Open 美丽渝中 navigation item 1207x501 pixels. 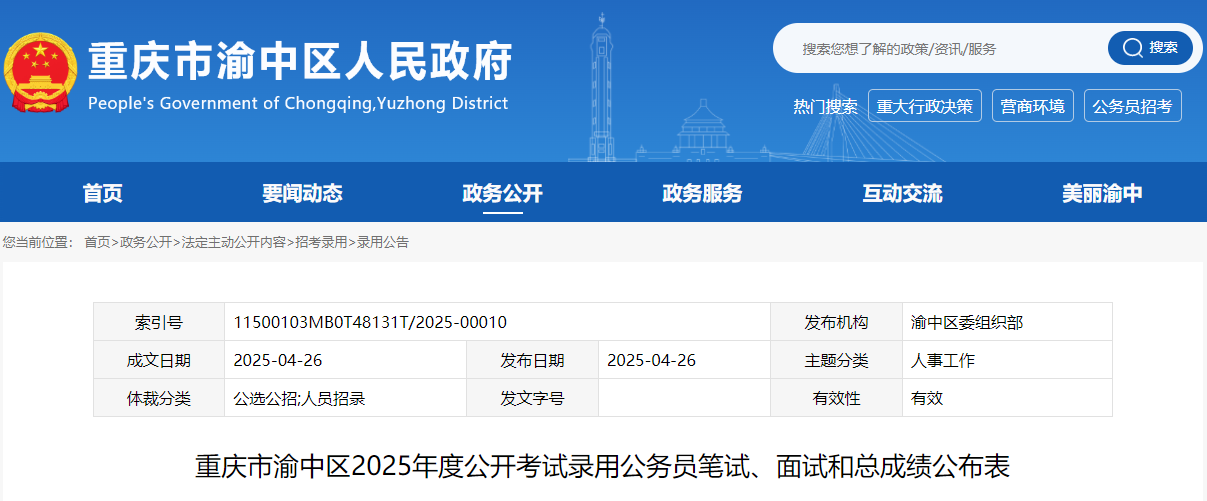[x=1102, y=194]
